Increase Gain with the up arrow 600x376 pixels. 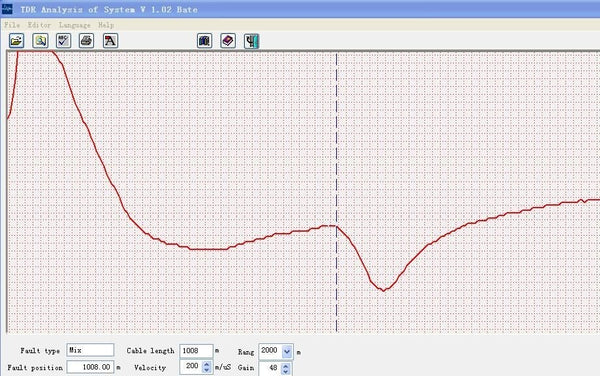(x=285, y=365)
